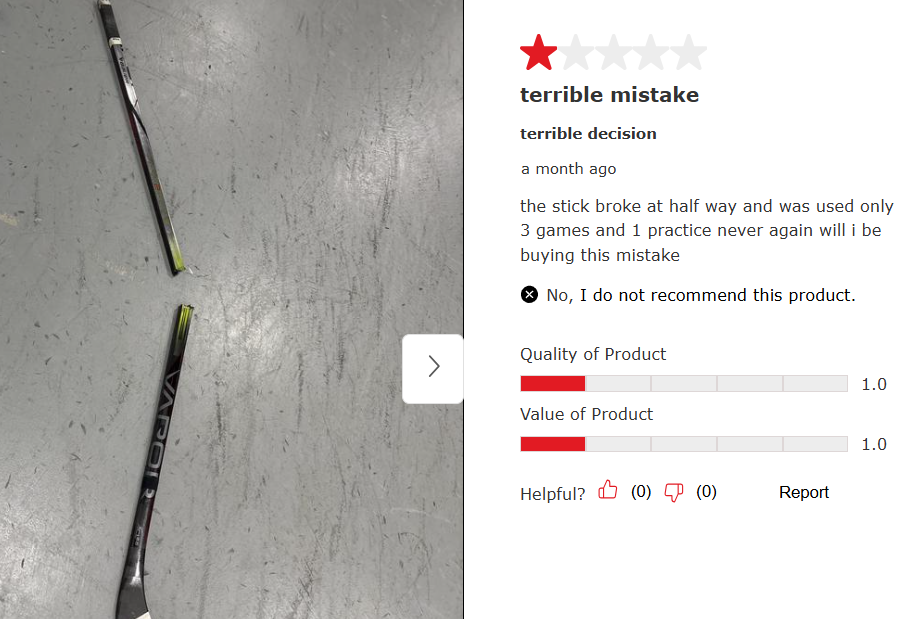
Task: Open the broken hockey stick photo
Action: [231, 310]
